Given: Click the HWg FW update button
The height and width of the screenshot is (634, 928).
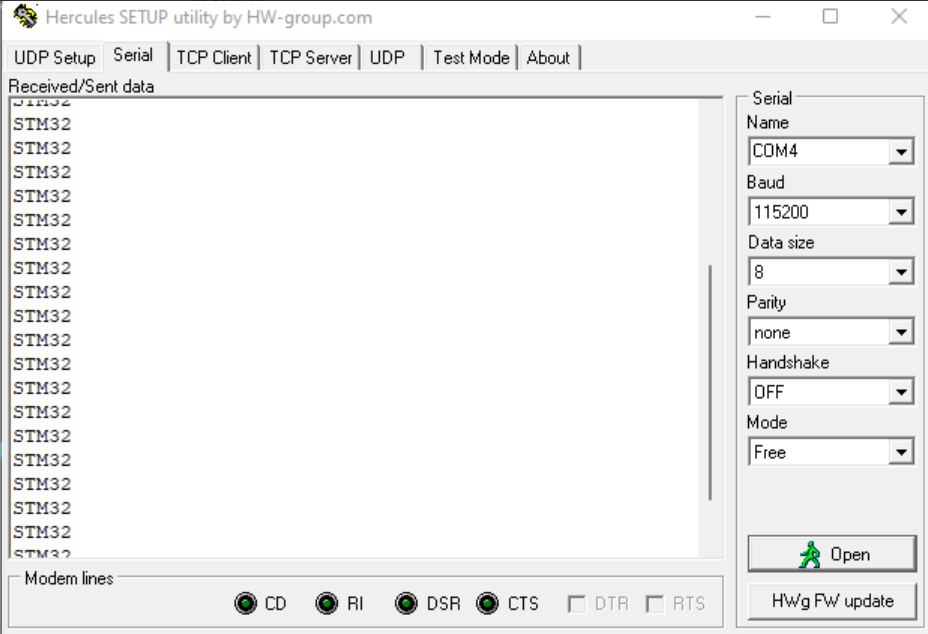Looking at the screenshot, I should click(x=832, y=601).
